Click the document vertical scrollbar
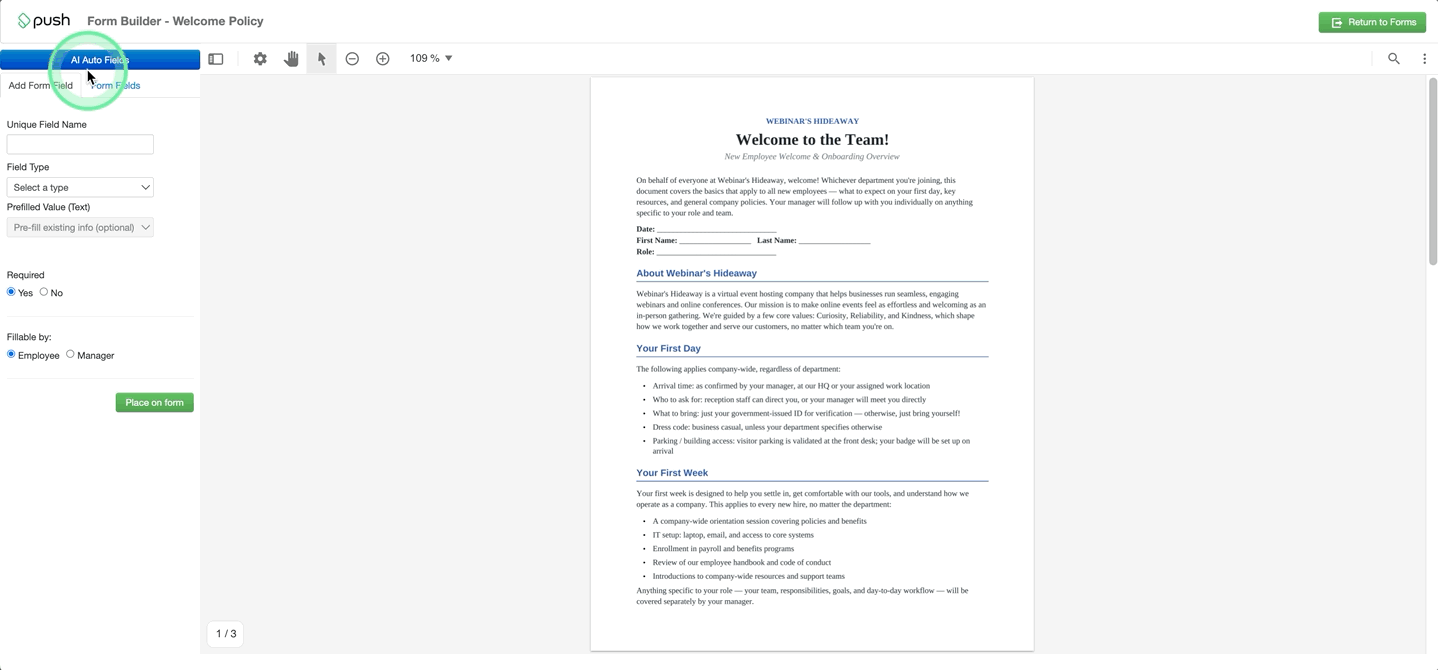1438x670 pixels. (x=1432, y=170)
